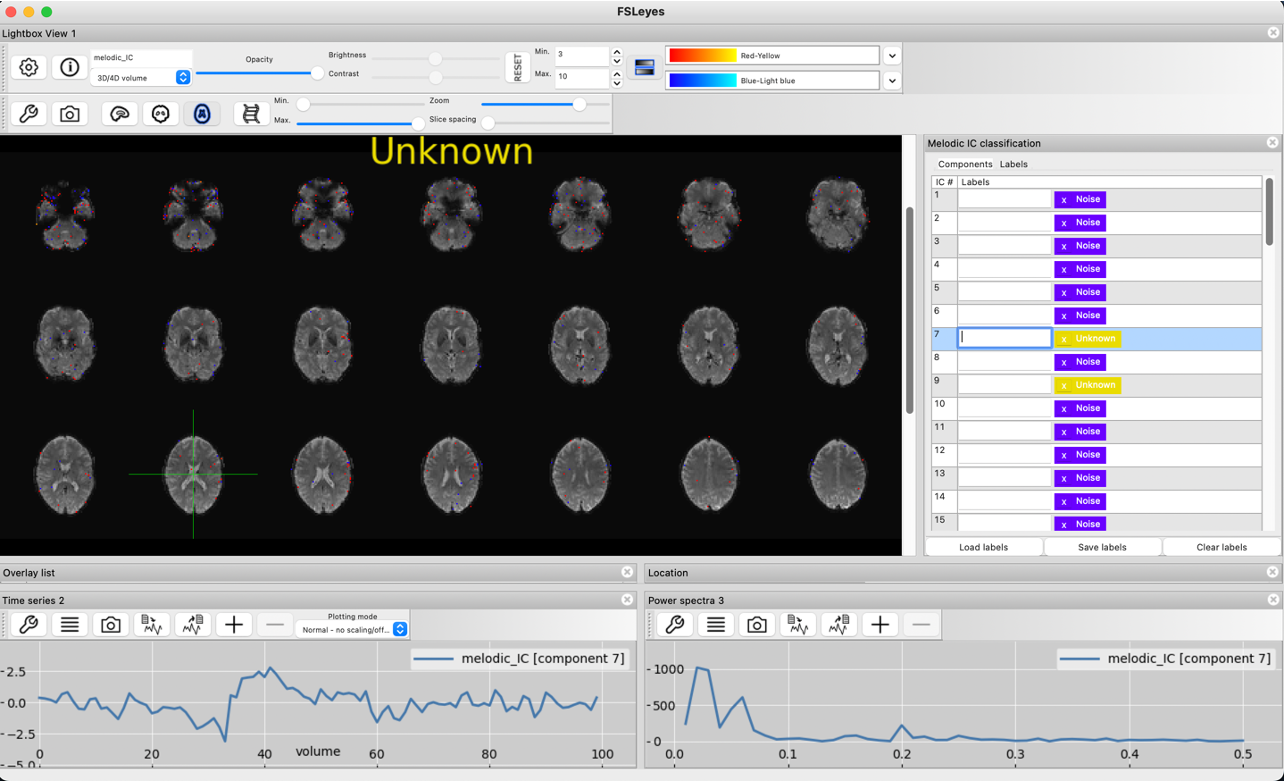
Task: Import data series into Time series plot
Action: pos(152,625)
